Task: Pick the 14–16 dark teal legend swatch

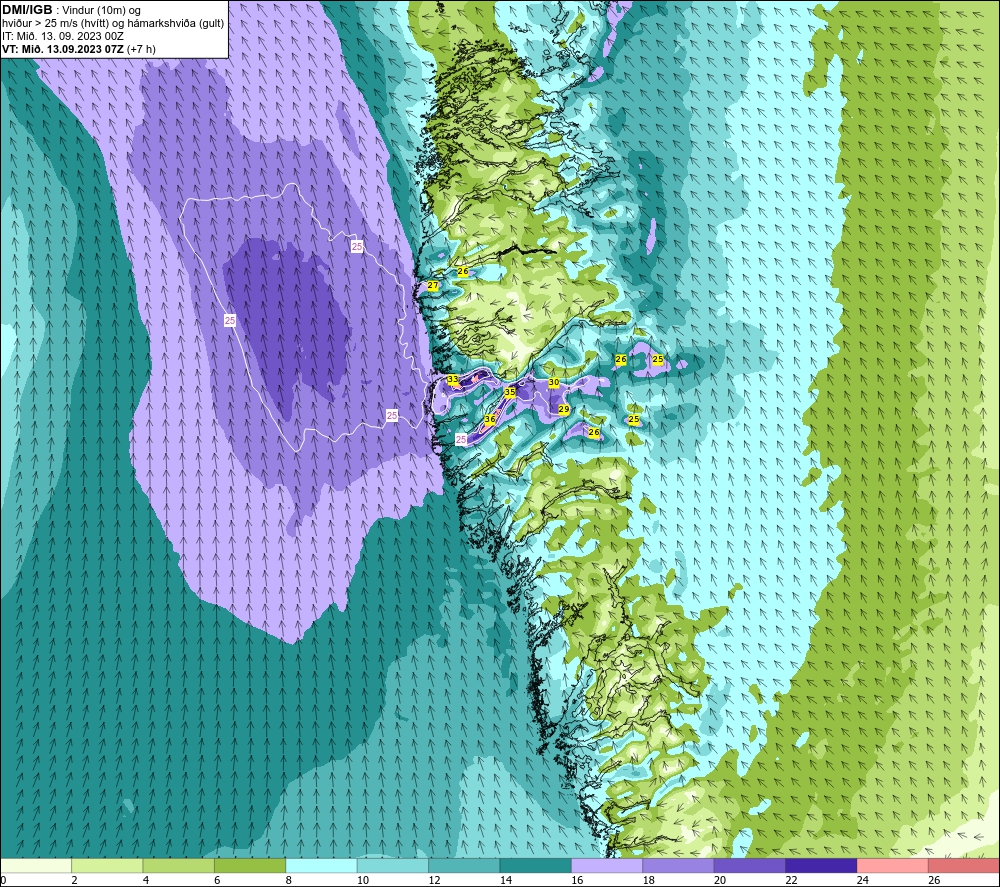Action: (536, 865)
